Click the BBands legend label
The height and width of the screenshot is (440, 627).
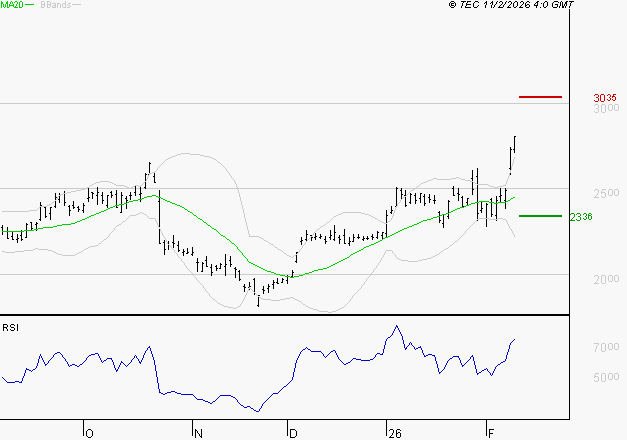[56, 5]
